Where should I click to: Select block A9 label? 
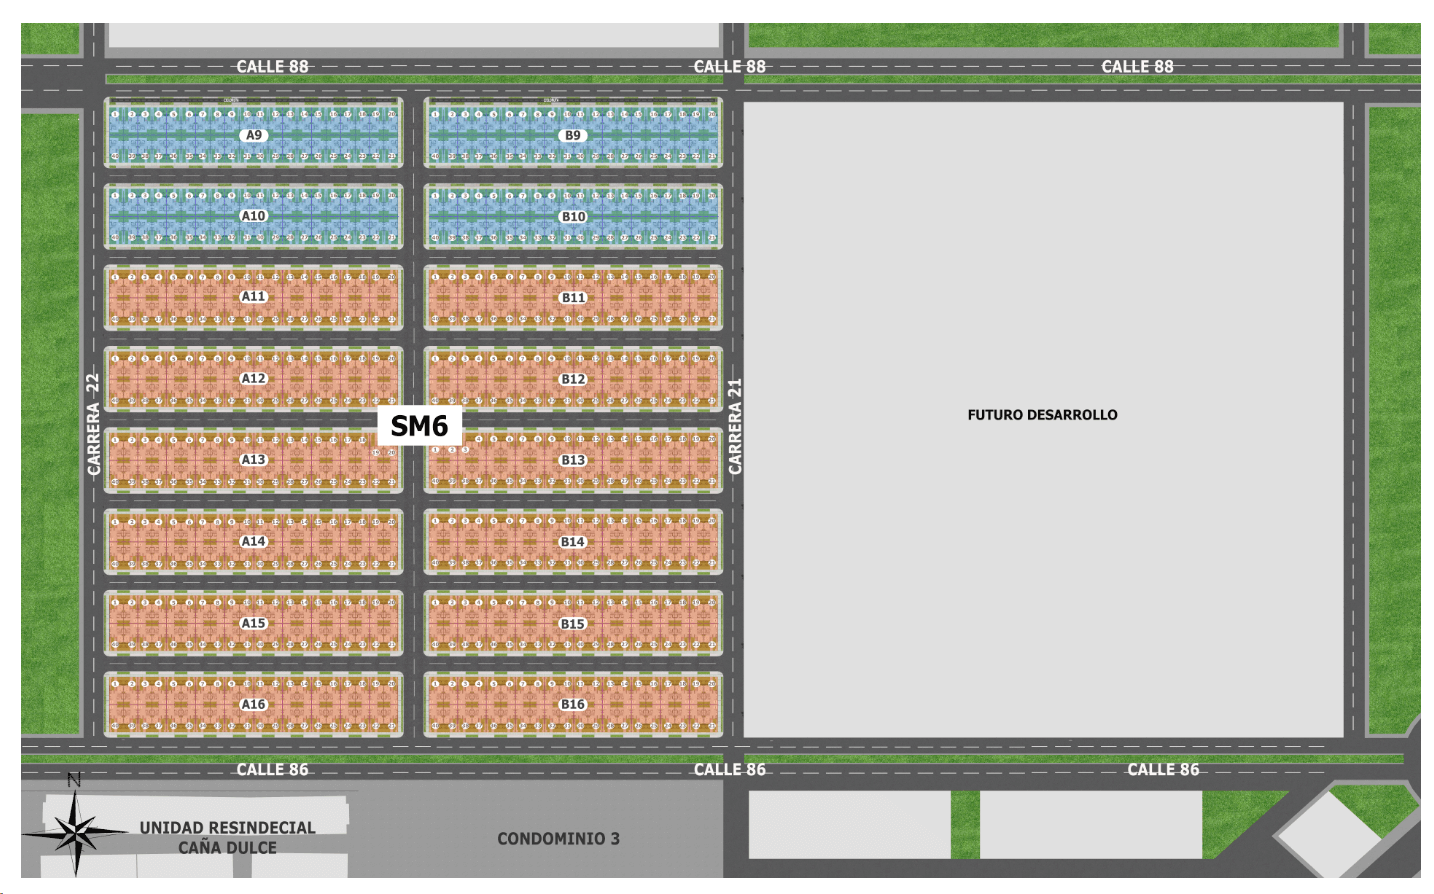[254, 135]
